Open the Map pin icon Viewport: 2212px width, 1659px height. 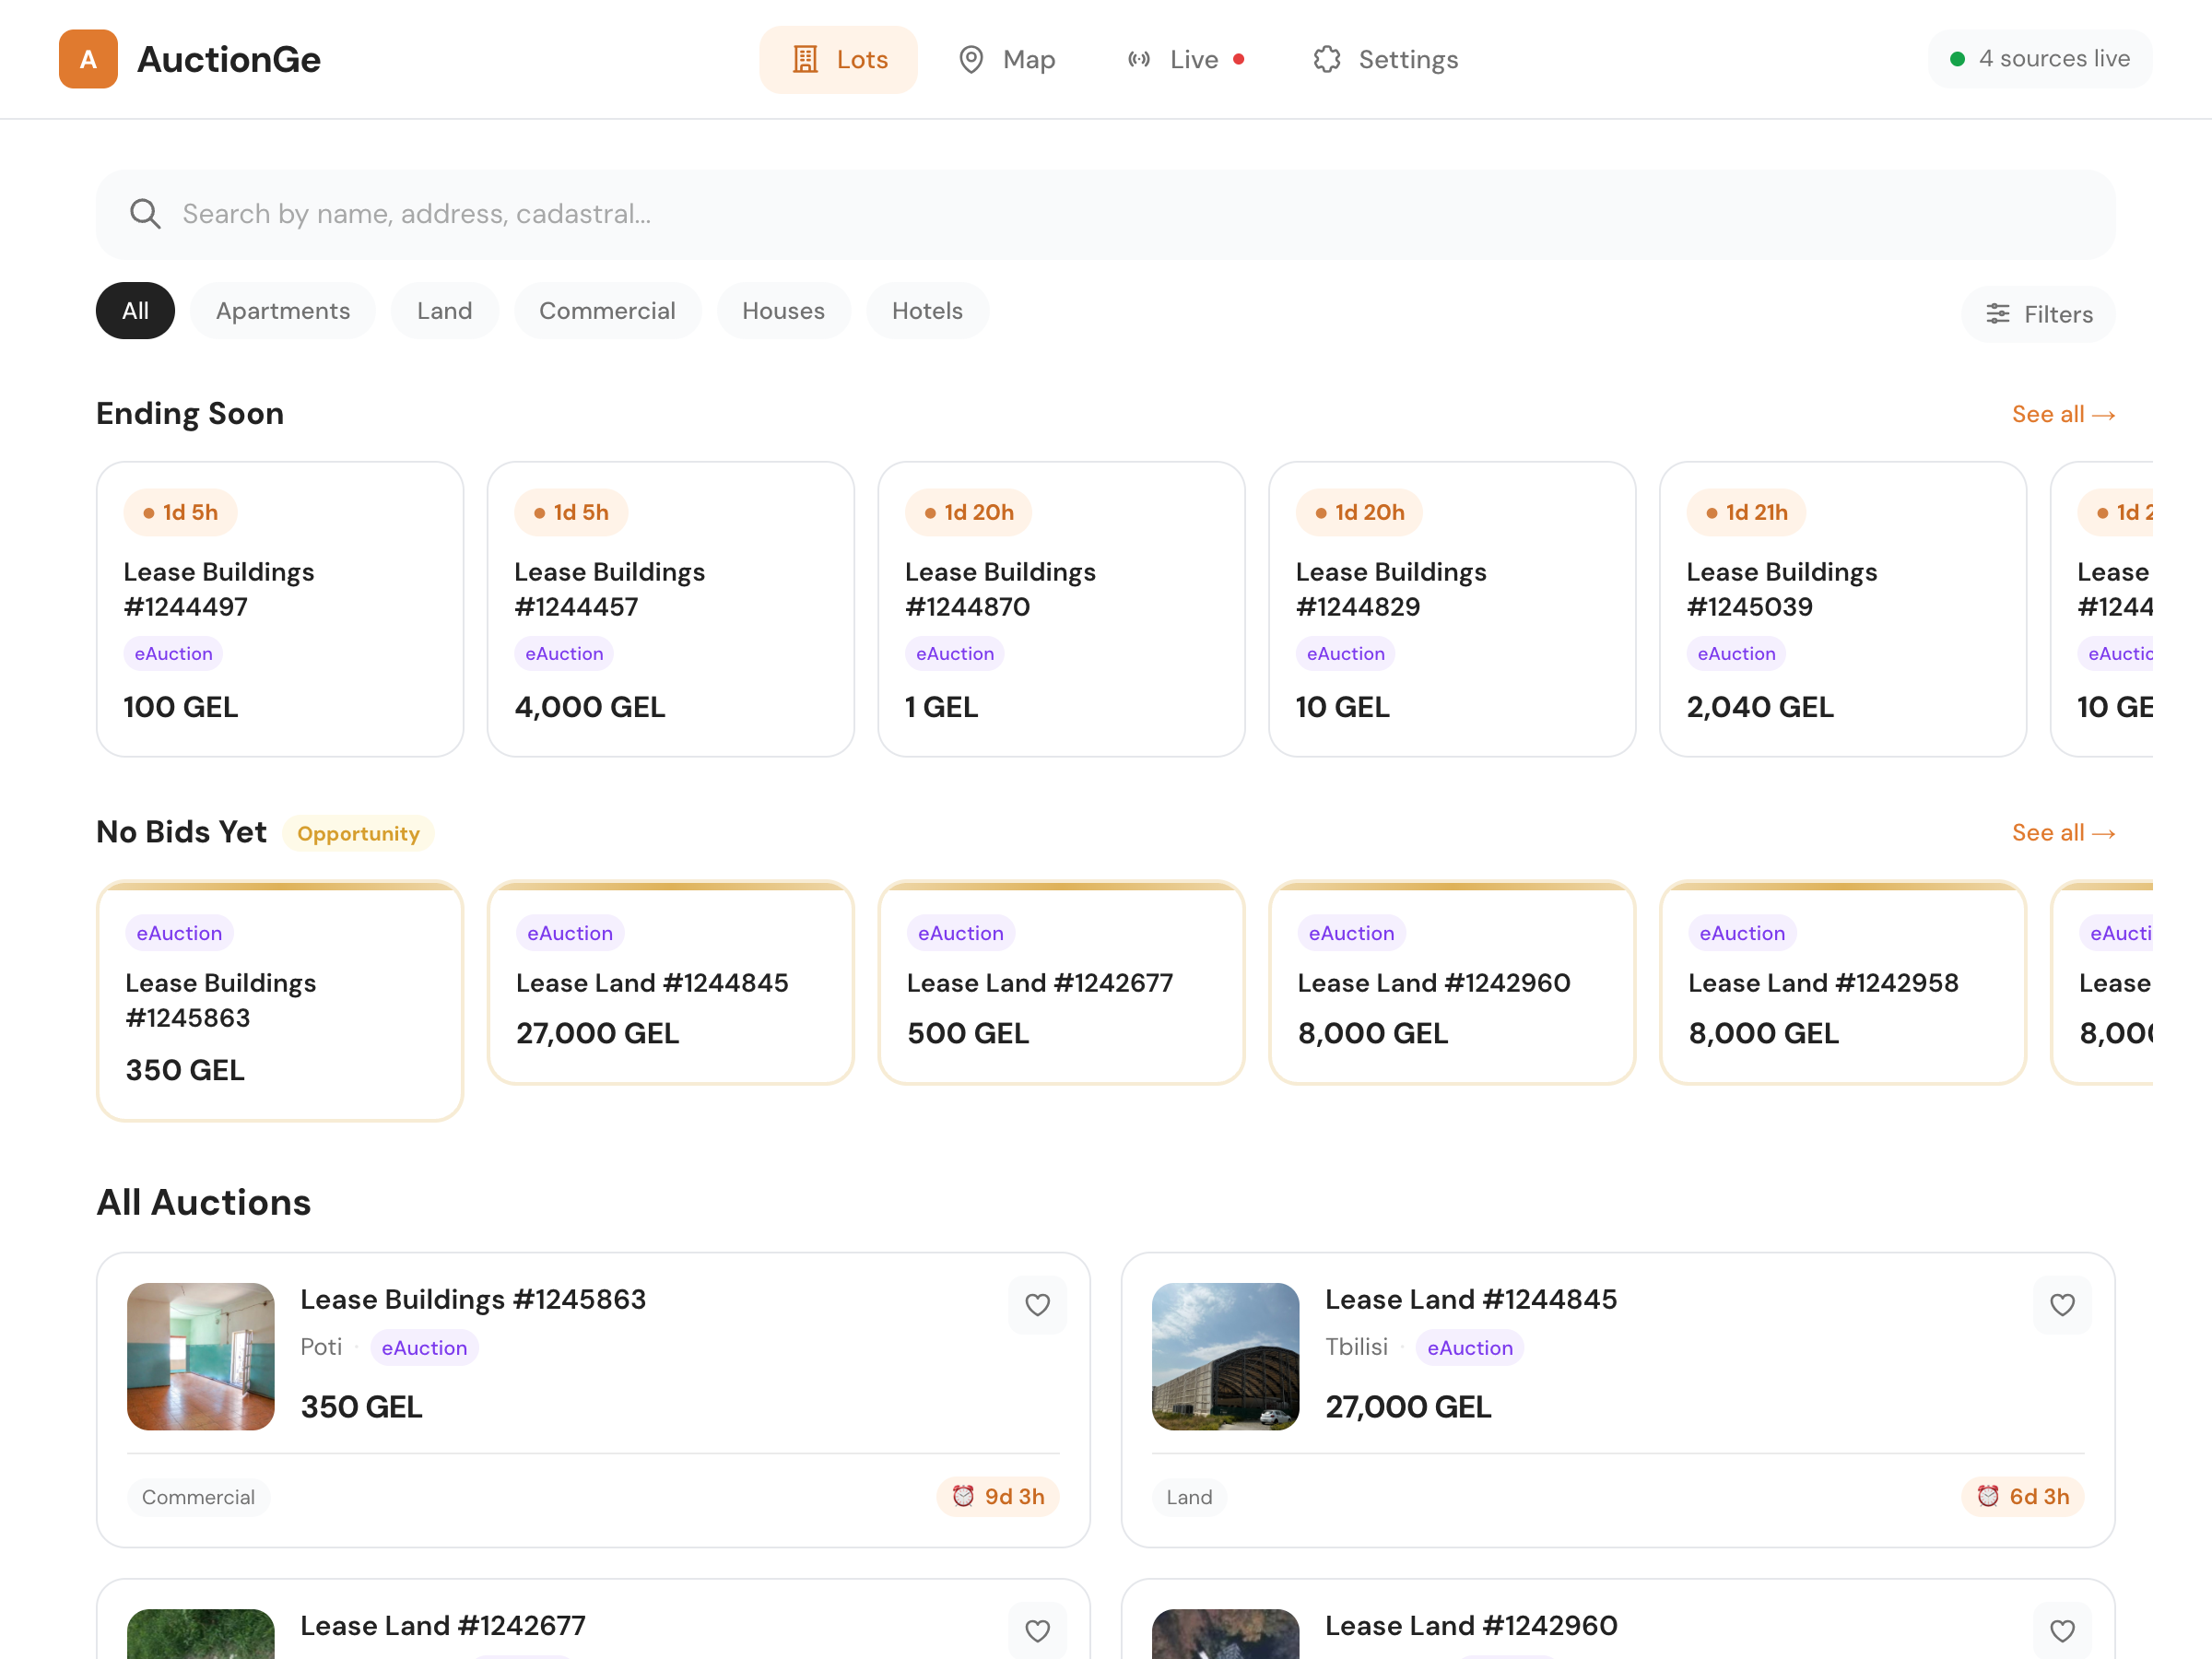click(x=971, y=59)
